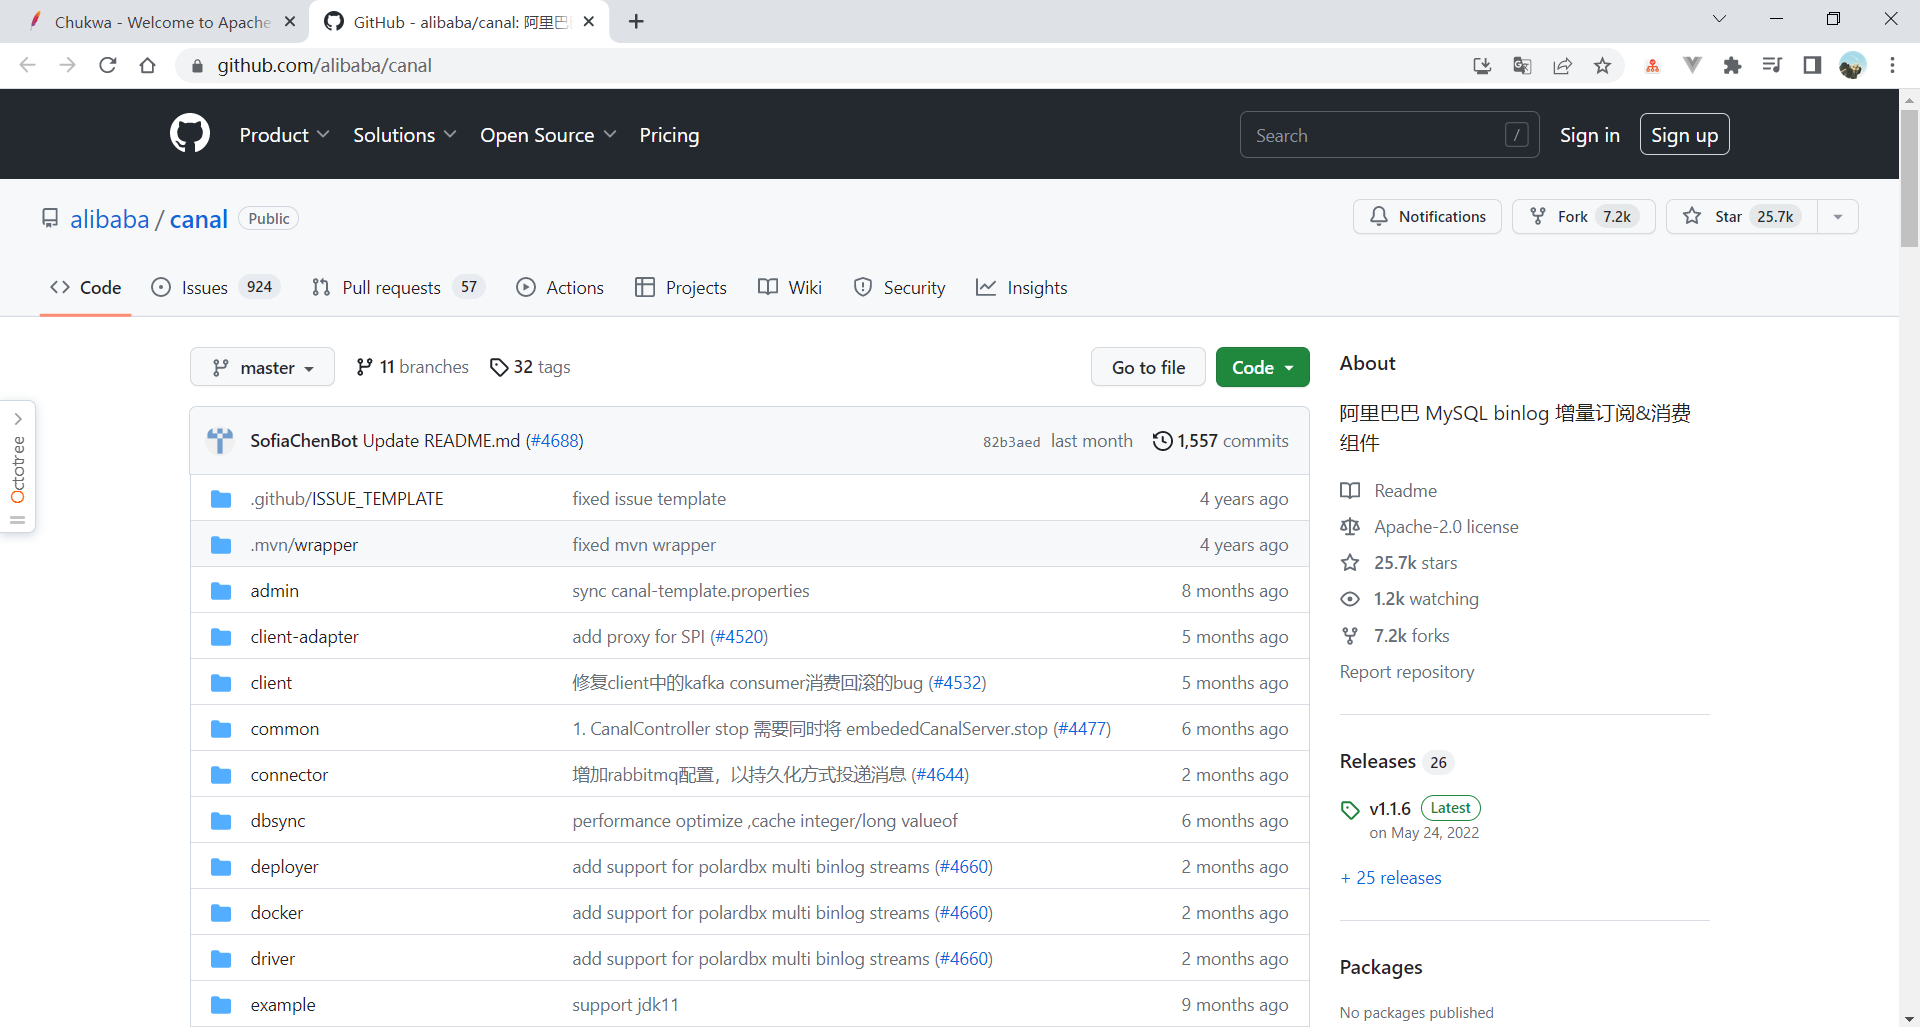
Task: Open the Apache-2.0 license link
Action: click(x=1446, y=527)
